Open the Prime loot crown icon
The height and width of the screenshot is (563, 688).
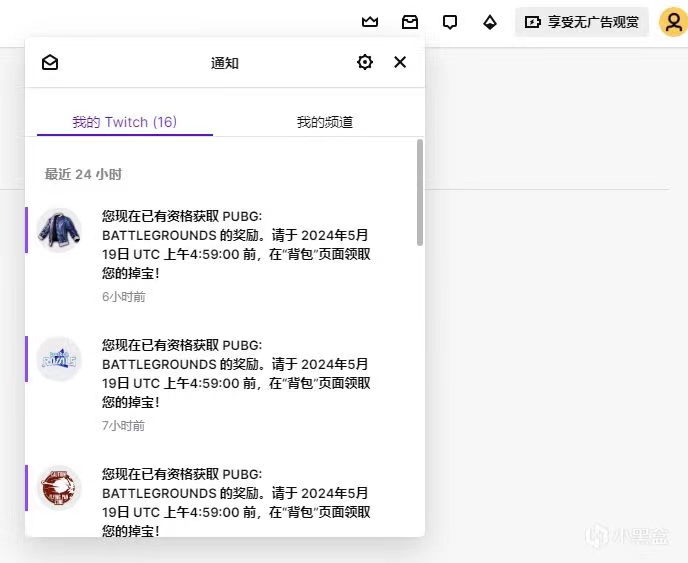click(x=370, y=22)
